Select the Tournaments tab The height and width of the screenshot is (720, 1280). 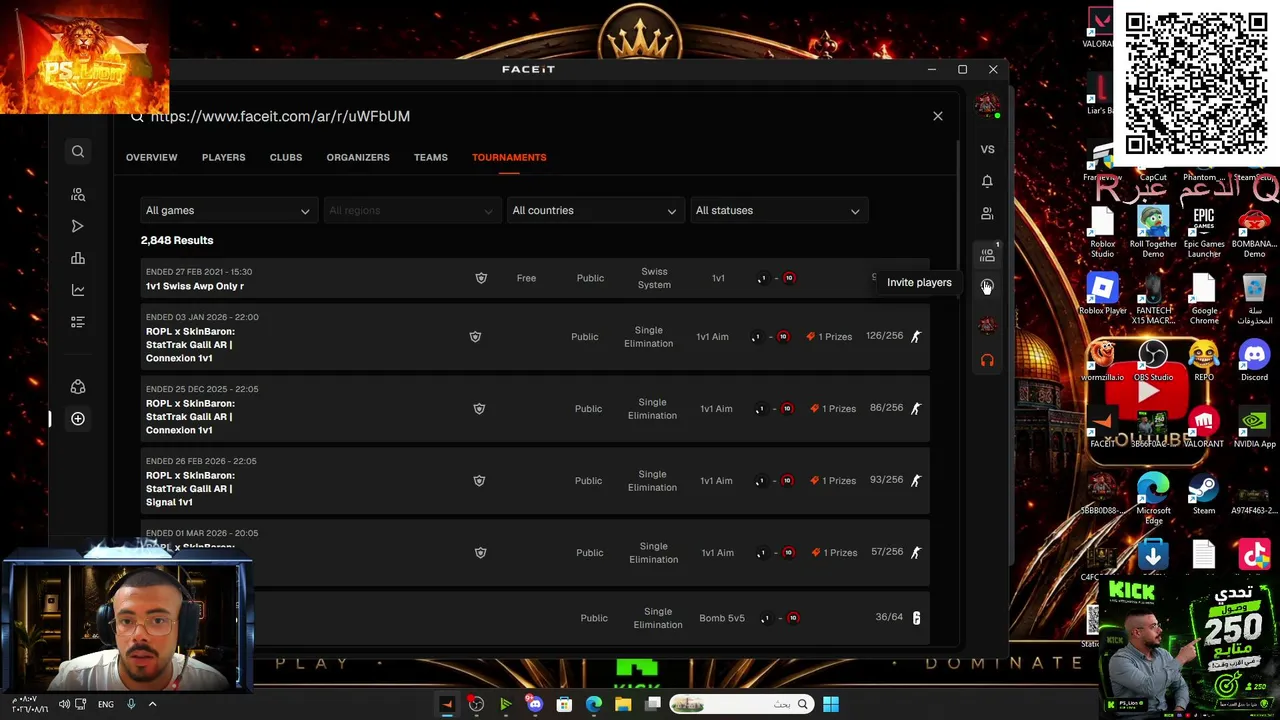click(509, 157)
